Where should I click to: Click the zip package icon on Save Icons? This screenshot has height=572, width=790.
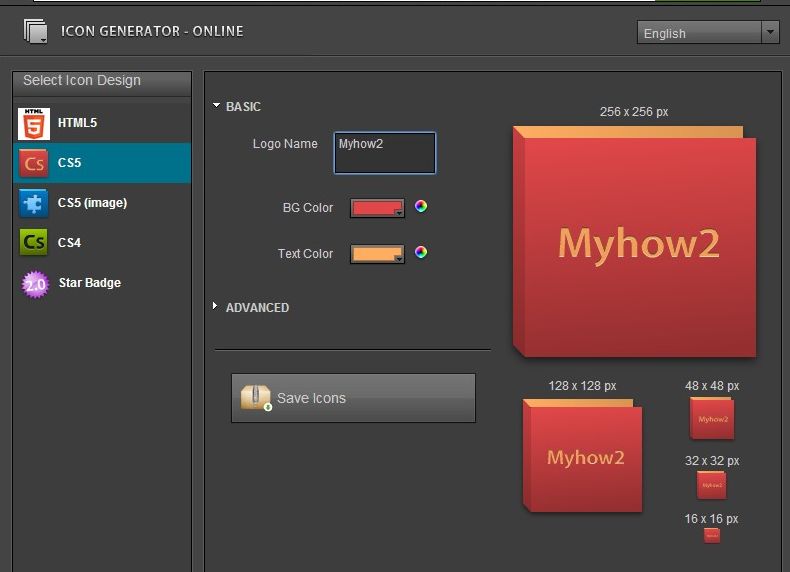256,398
